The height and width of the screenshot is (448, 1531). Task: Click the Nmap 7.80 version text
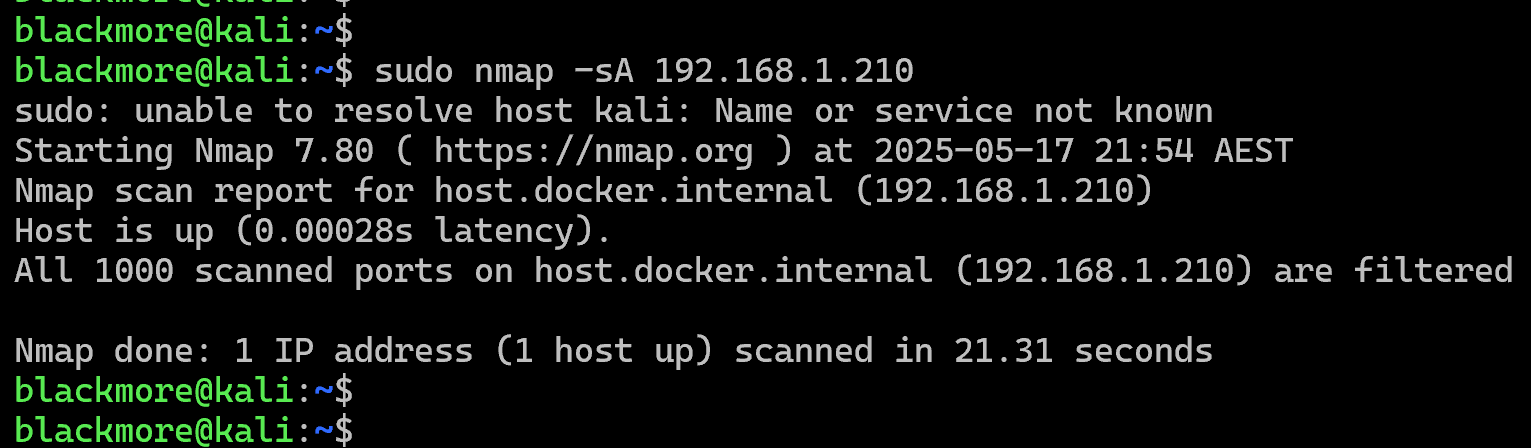tap(283, 151)
